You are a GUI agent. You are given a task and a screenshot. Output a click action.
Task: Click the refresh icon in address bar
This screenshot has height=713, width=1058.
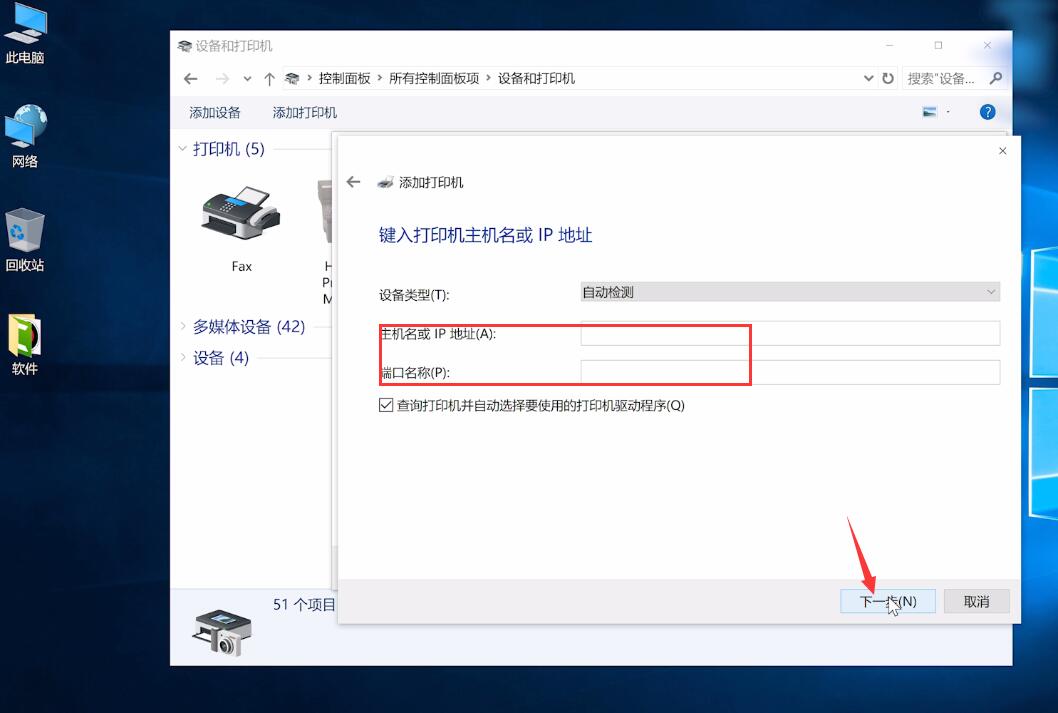pyautogui.click(x=889, y=78)
